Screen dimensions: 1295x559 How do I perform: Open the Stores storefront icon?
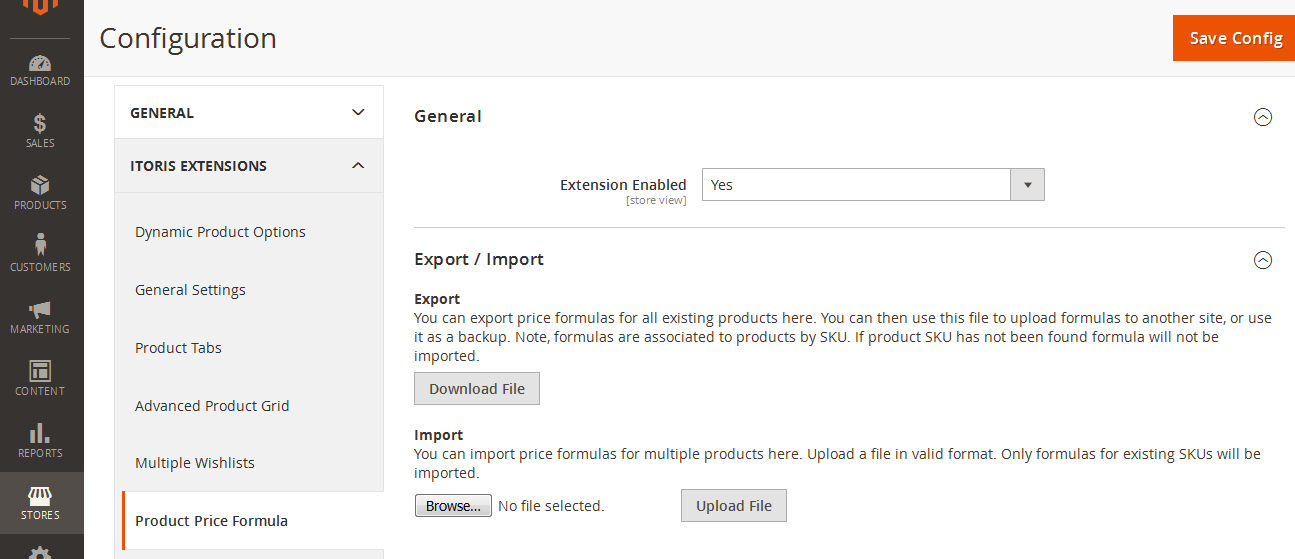point(40,496)
